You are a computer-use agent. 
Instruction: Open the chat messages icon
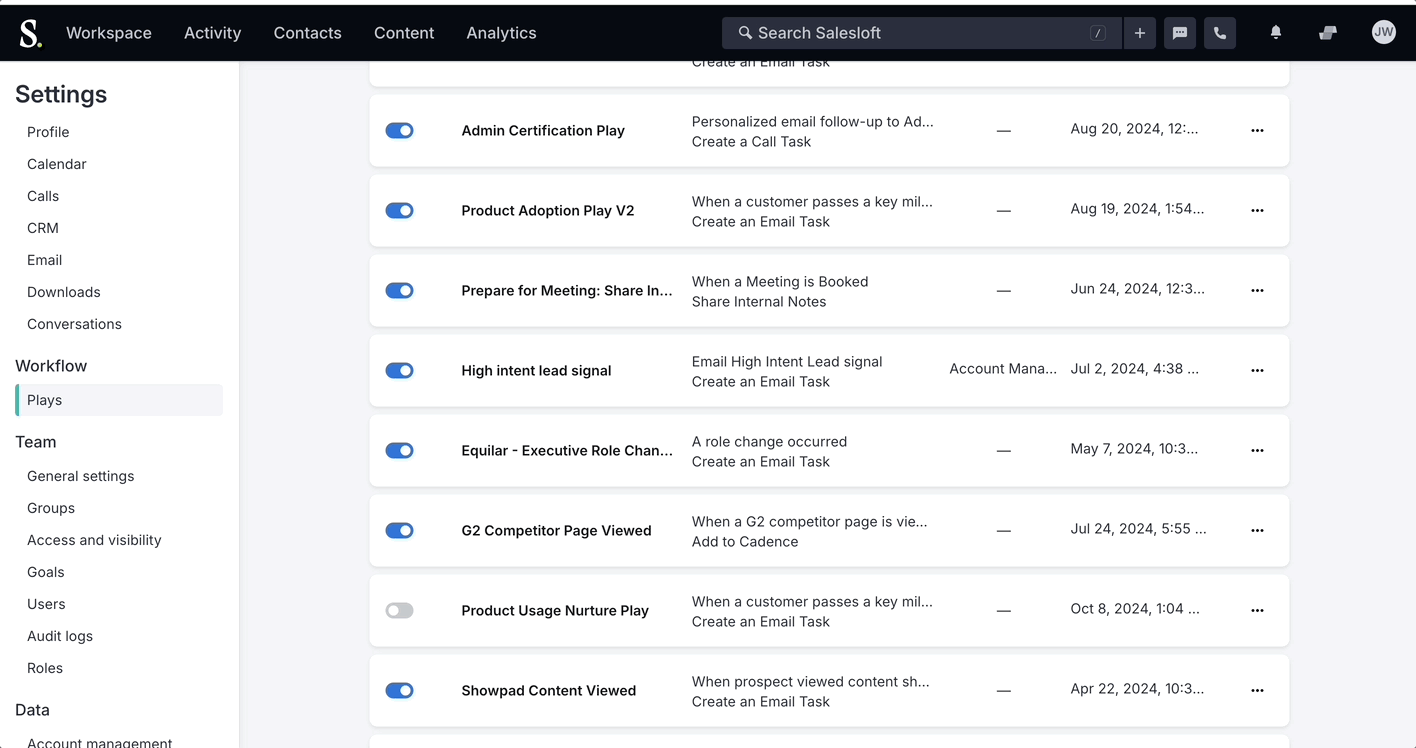(1180, 33)
